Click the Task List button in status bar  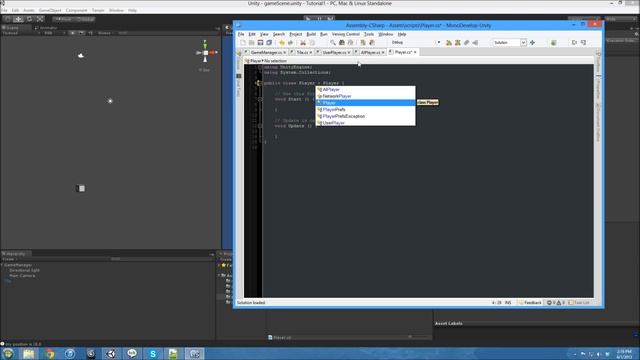579,302
